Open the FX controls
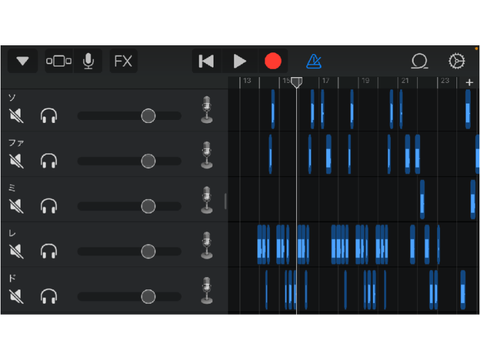The height and width of the screenshot is (360, 480). 123,61
